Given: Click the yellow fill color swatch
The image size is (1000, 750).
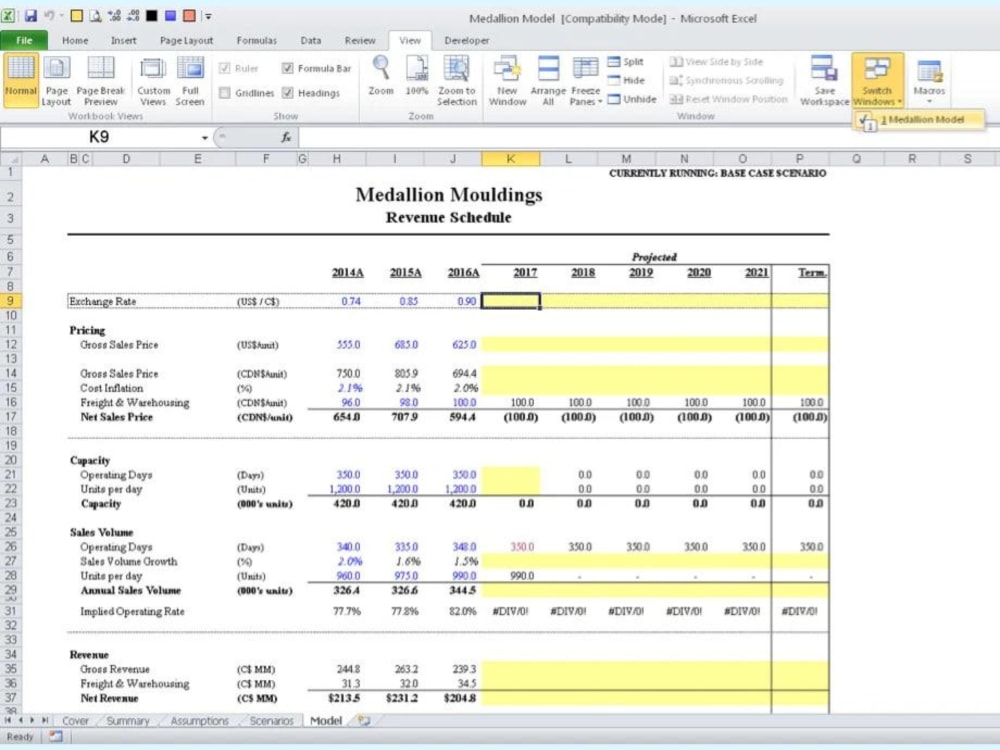Looking at the screenshot, I should 76,15.
